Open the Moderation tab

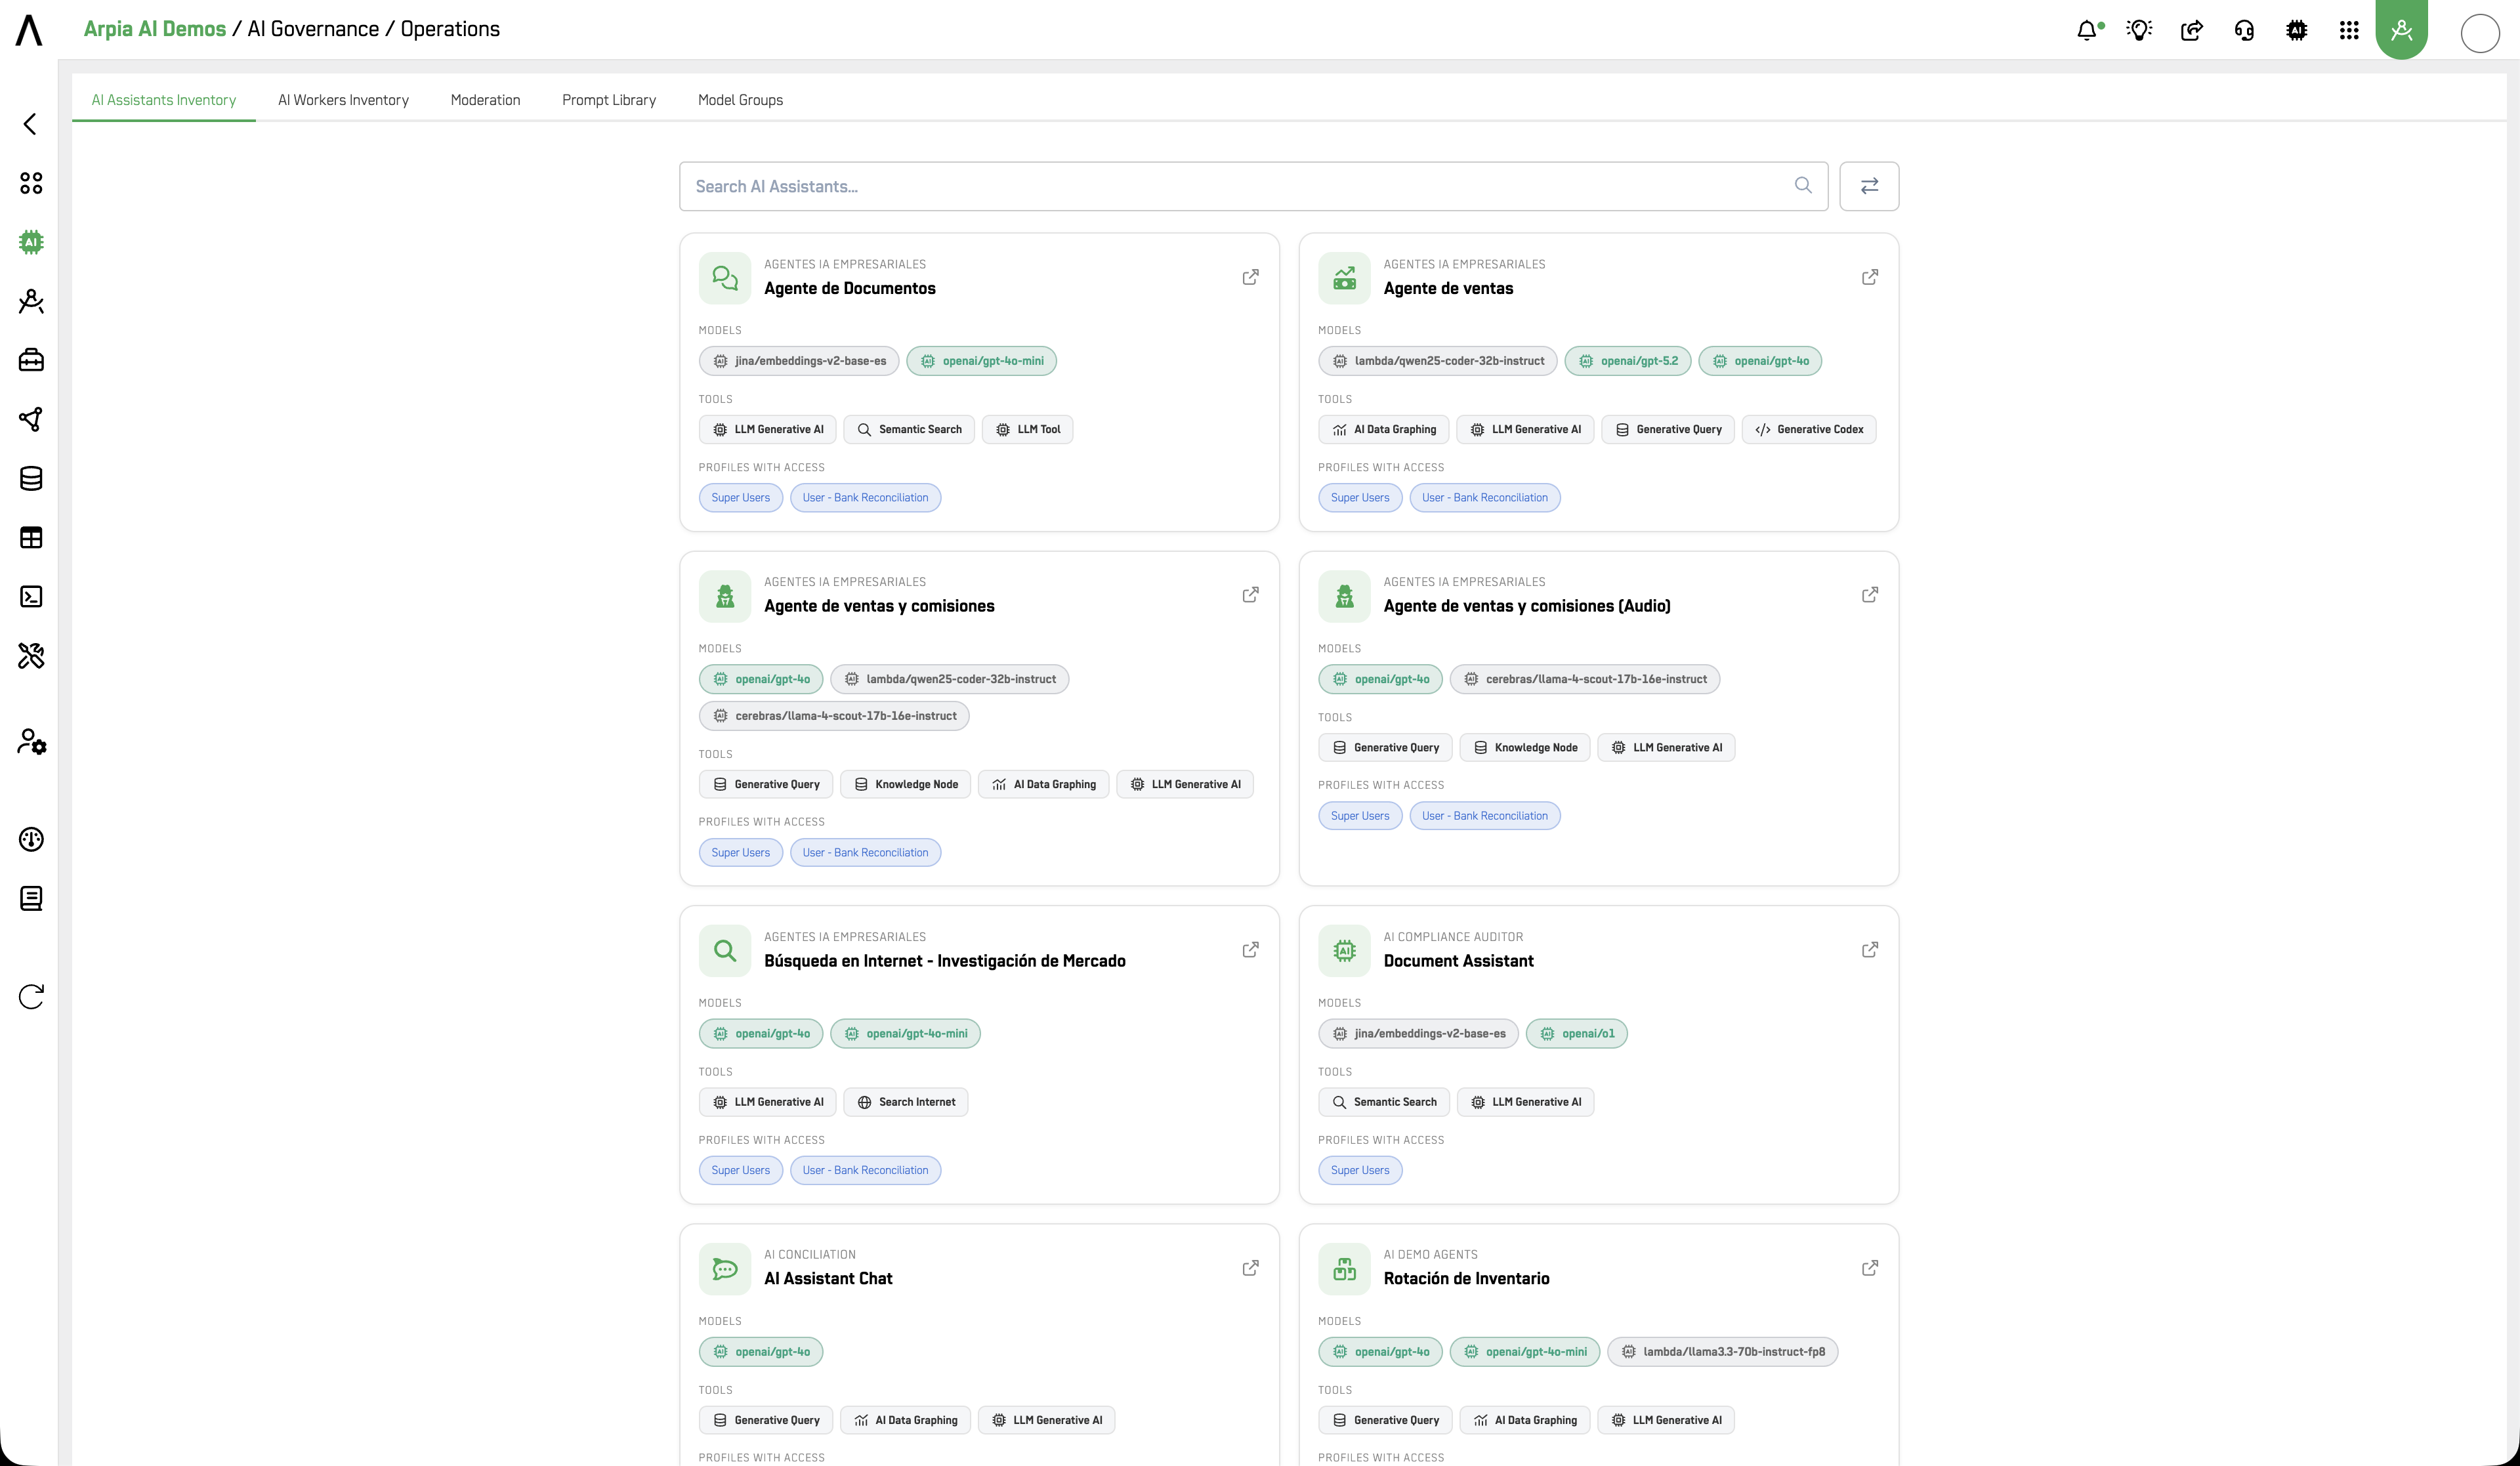click(485, 100)
